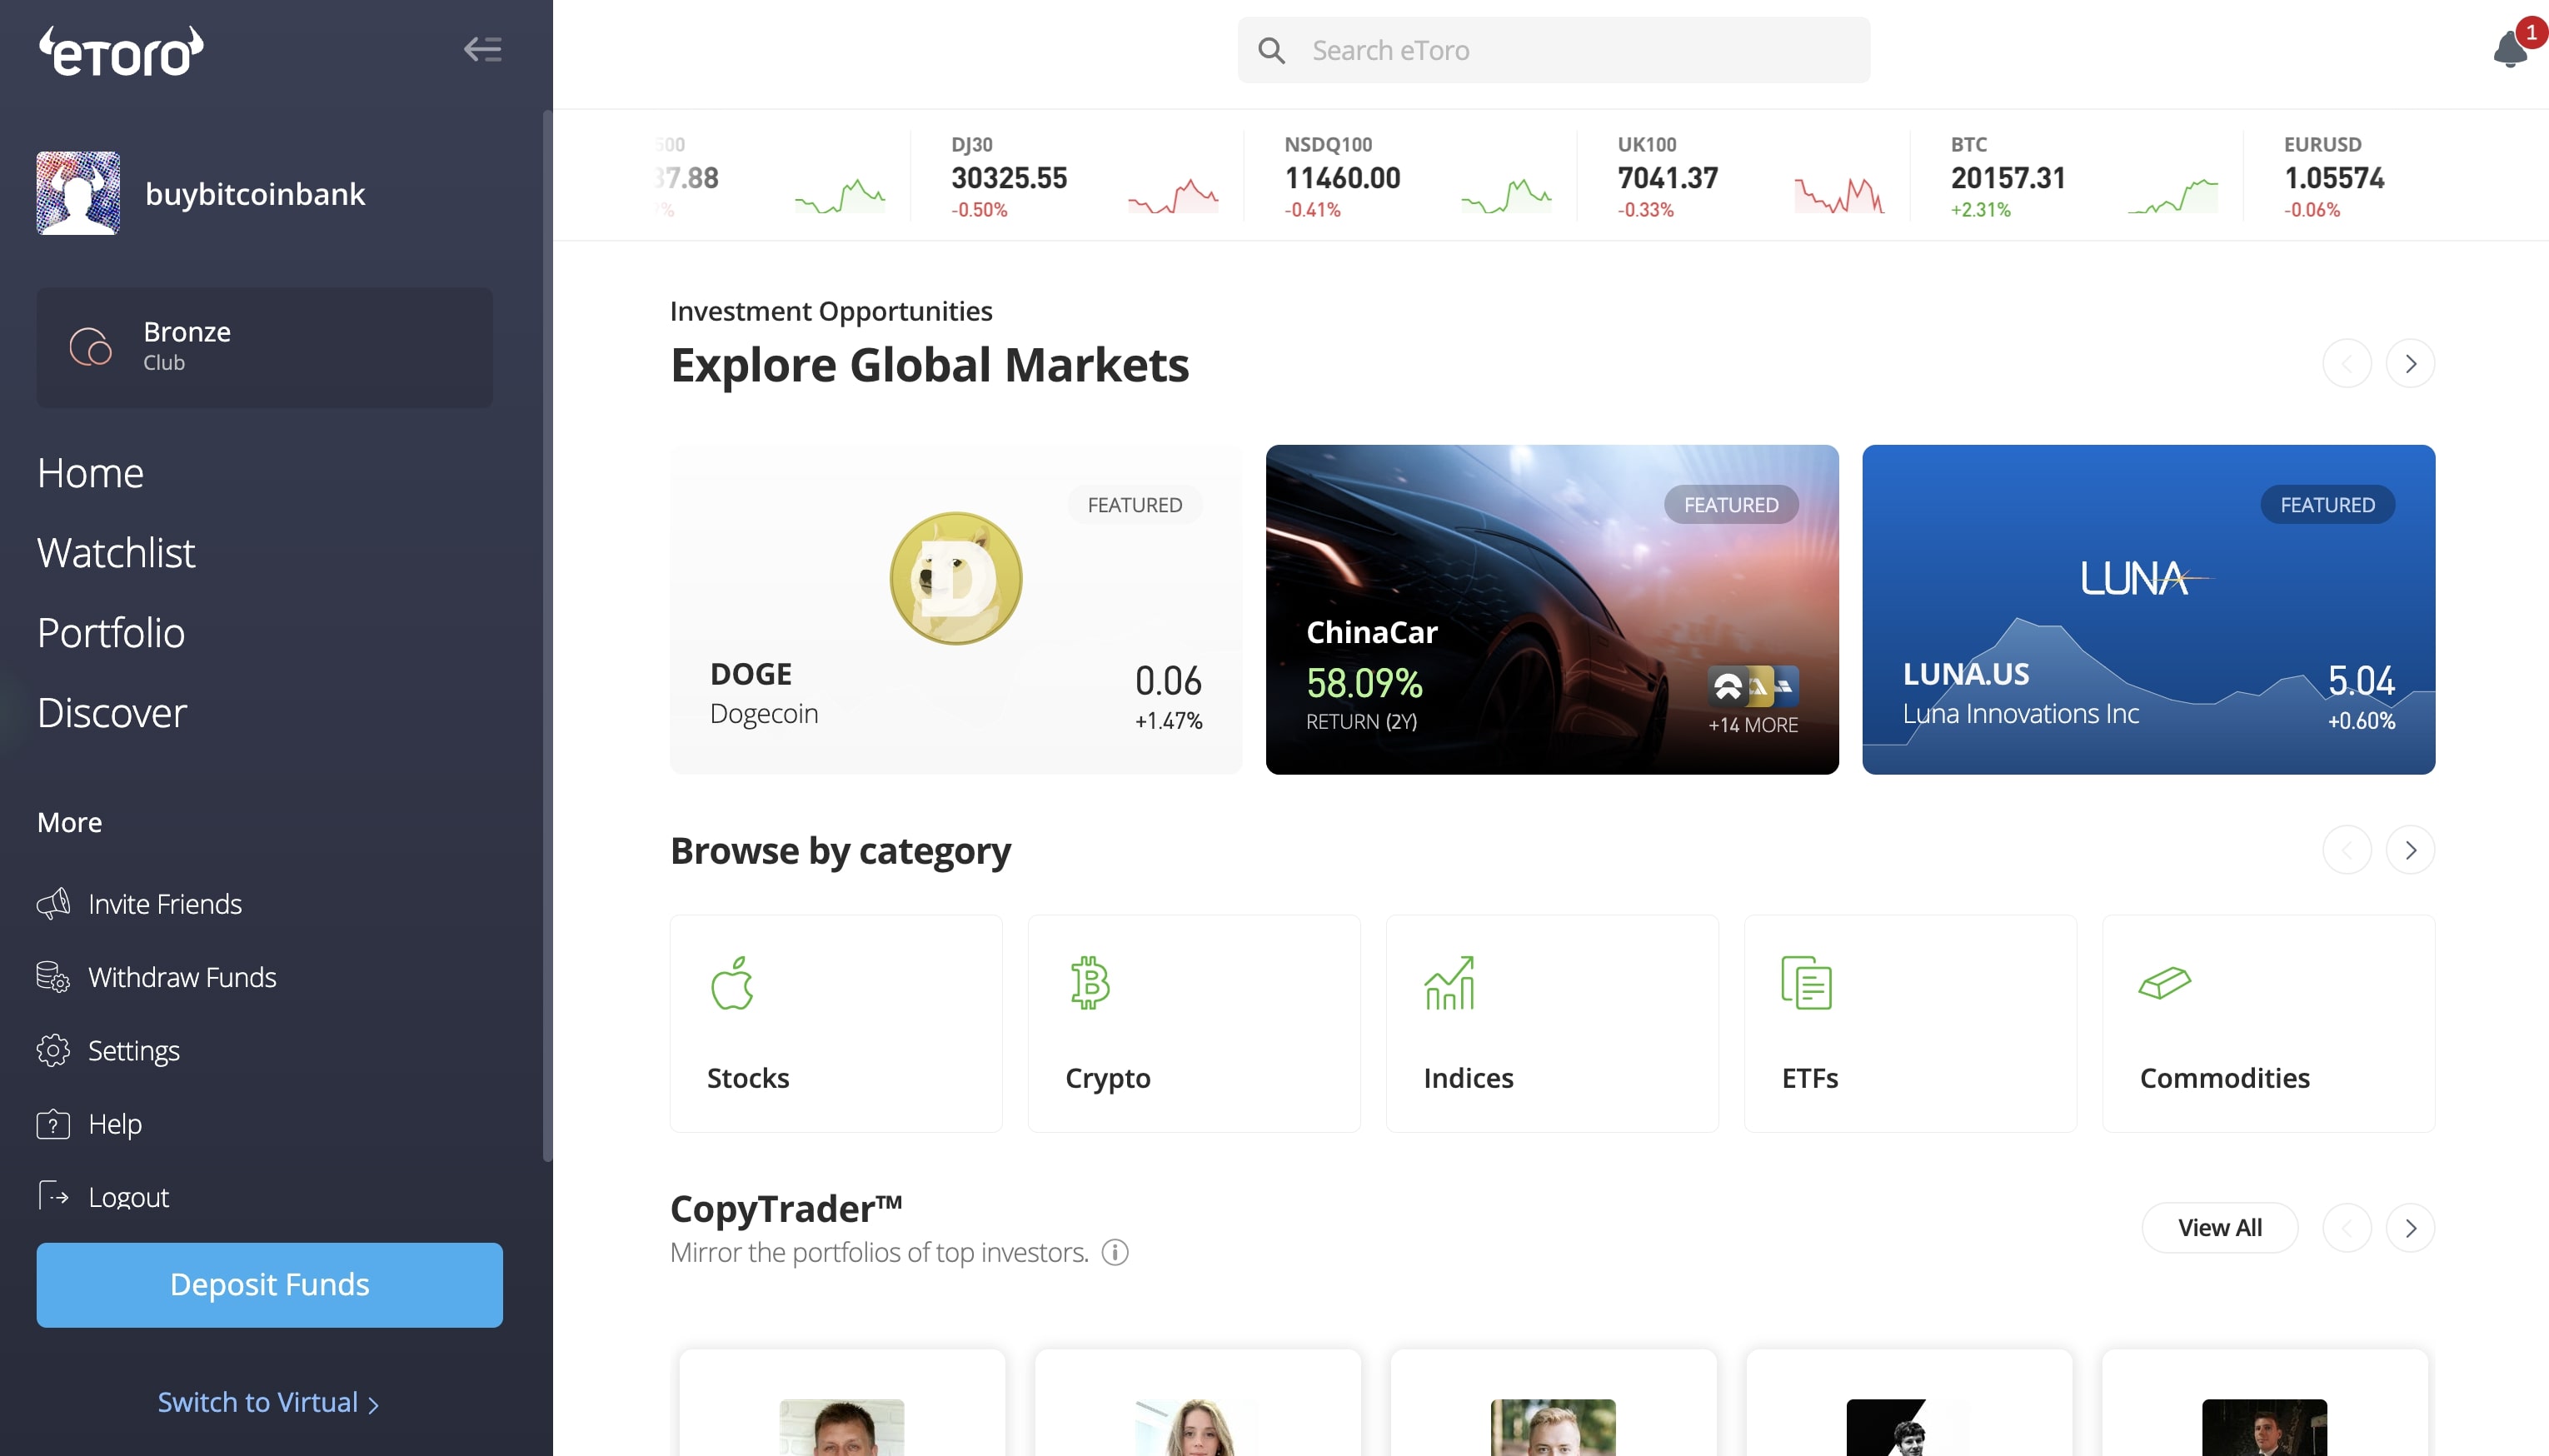Click the buybitcoinbank profile avatar
Image resolution: width=2549 pixels, height=1456 pixels.
(78, 193)
